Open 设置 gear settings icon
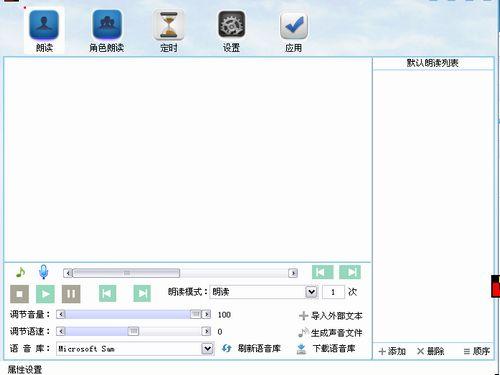The height and width of the screenshot is (375, 500). (x=231, y=25)
